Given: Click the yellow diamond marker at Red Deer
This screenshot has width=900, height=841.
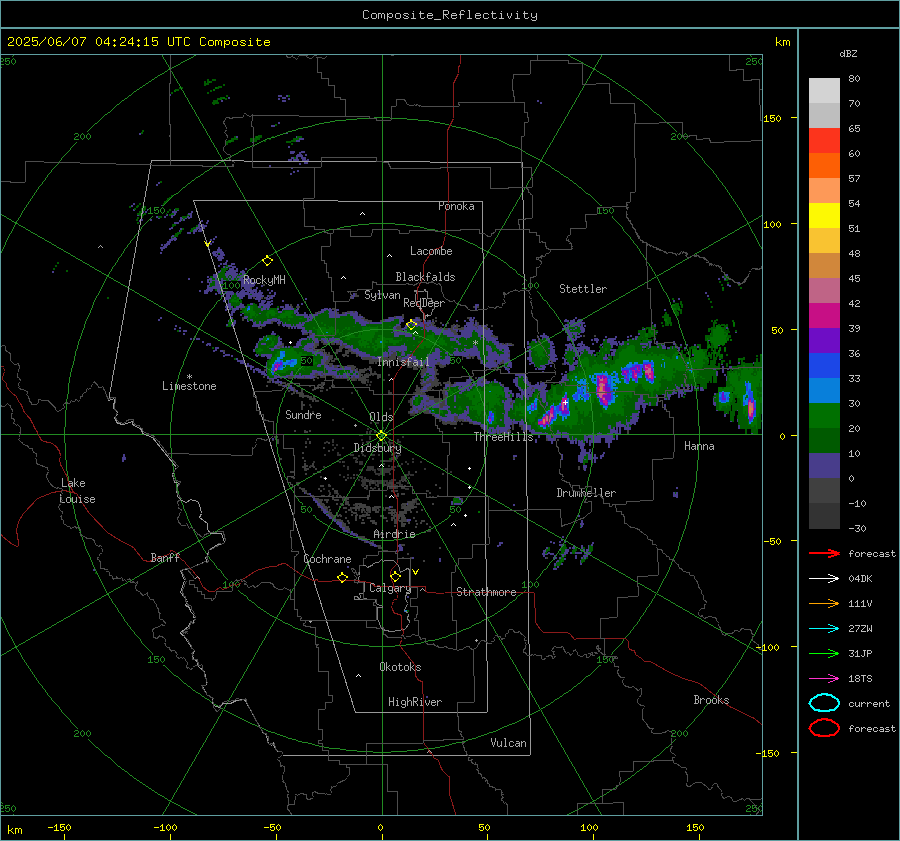Looking at the screenshot, I should (411, 325).
